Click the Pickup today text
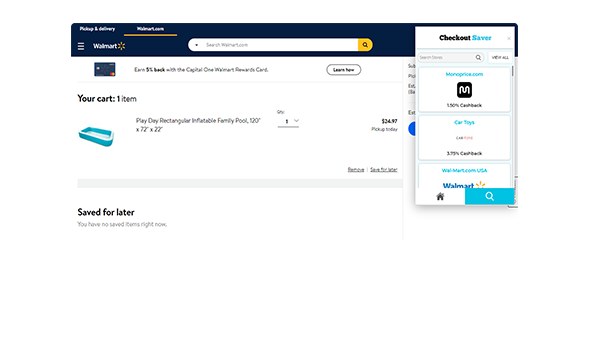The width and height of the screenshot is (590, 360). 384,129
